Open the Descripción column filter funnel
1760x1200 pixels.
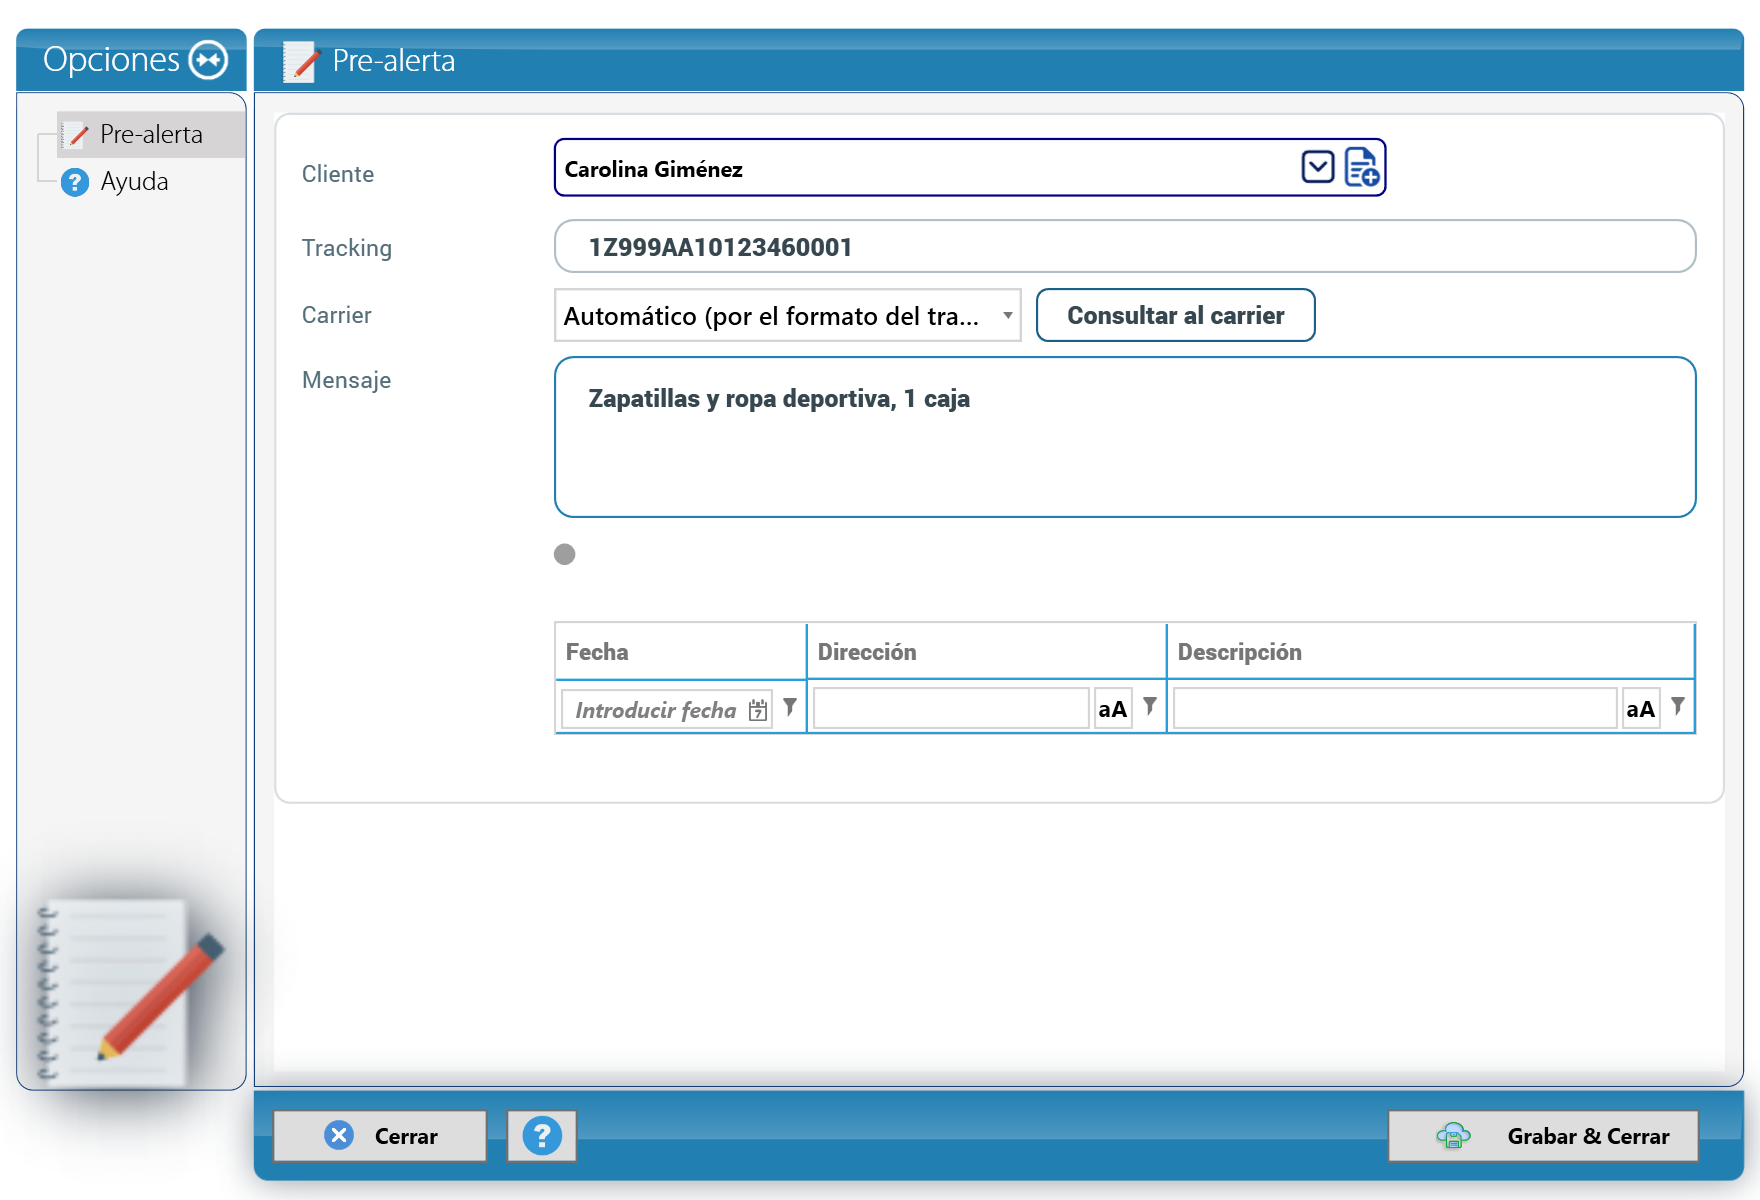[1678, 707]
